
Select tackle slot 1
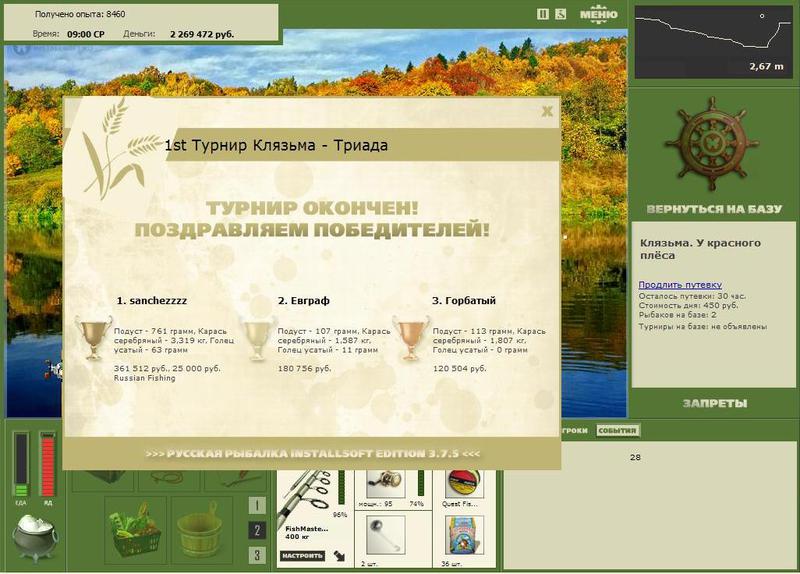257,505
